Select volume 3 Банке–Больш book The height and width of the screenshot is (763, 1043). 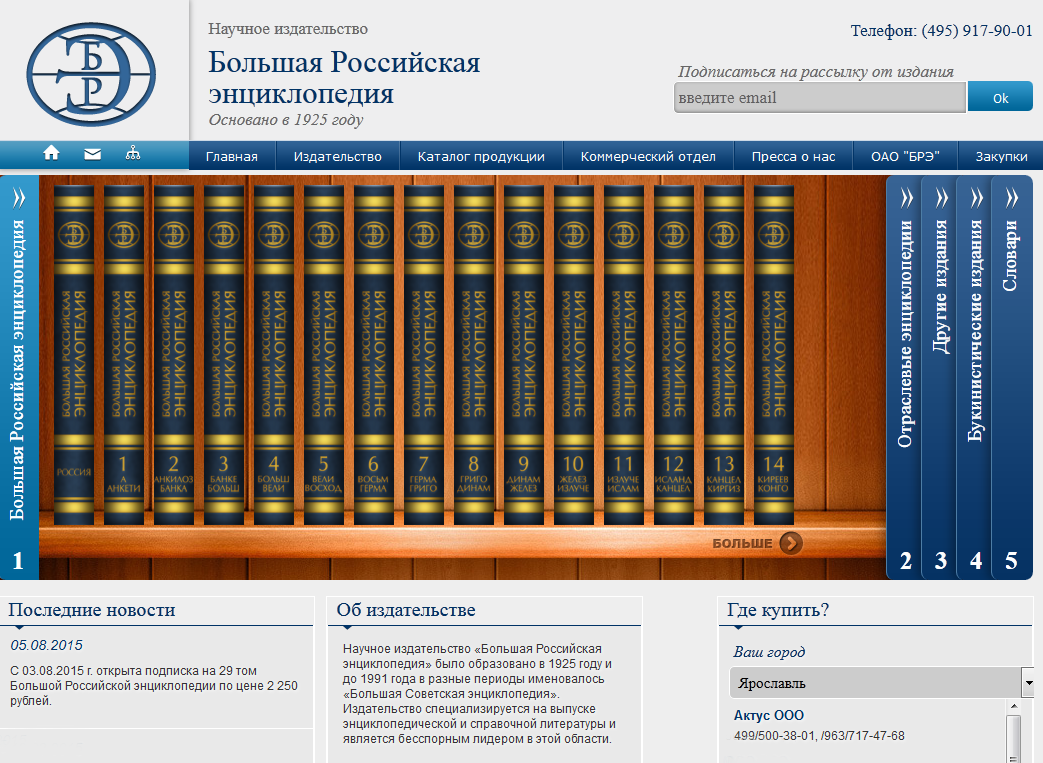(x=224, y=355)
